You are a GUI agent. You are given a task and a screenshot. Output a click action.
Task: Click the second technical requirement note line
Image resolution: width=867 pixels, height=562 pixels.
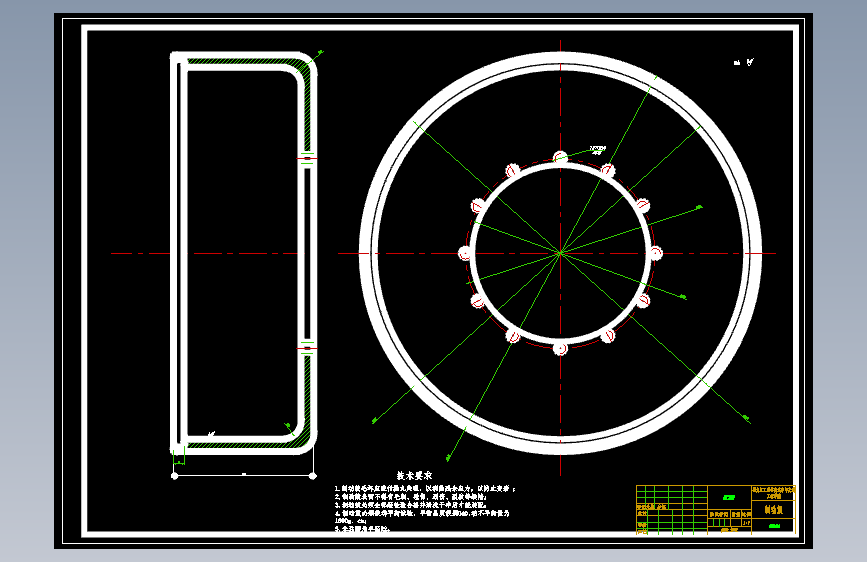pos(411,497)
